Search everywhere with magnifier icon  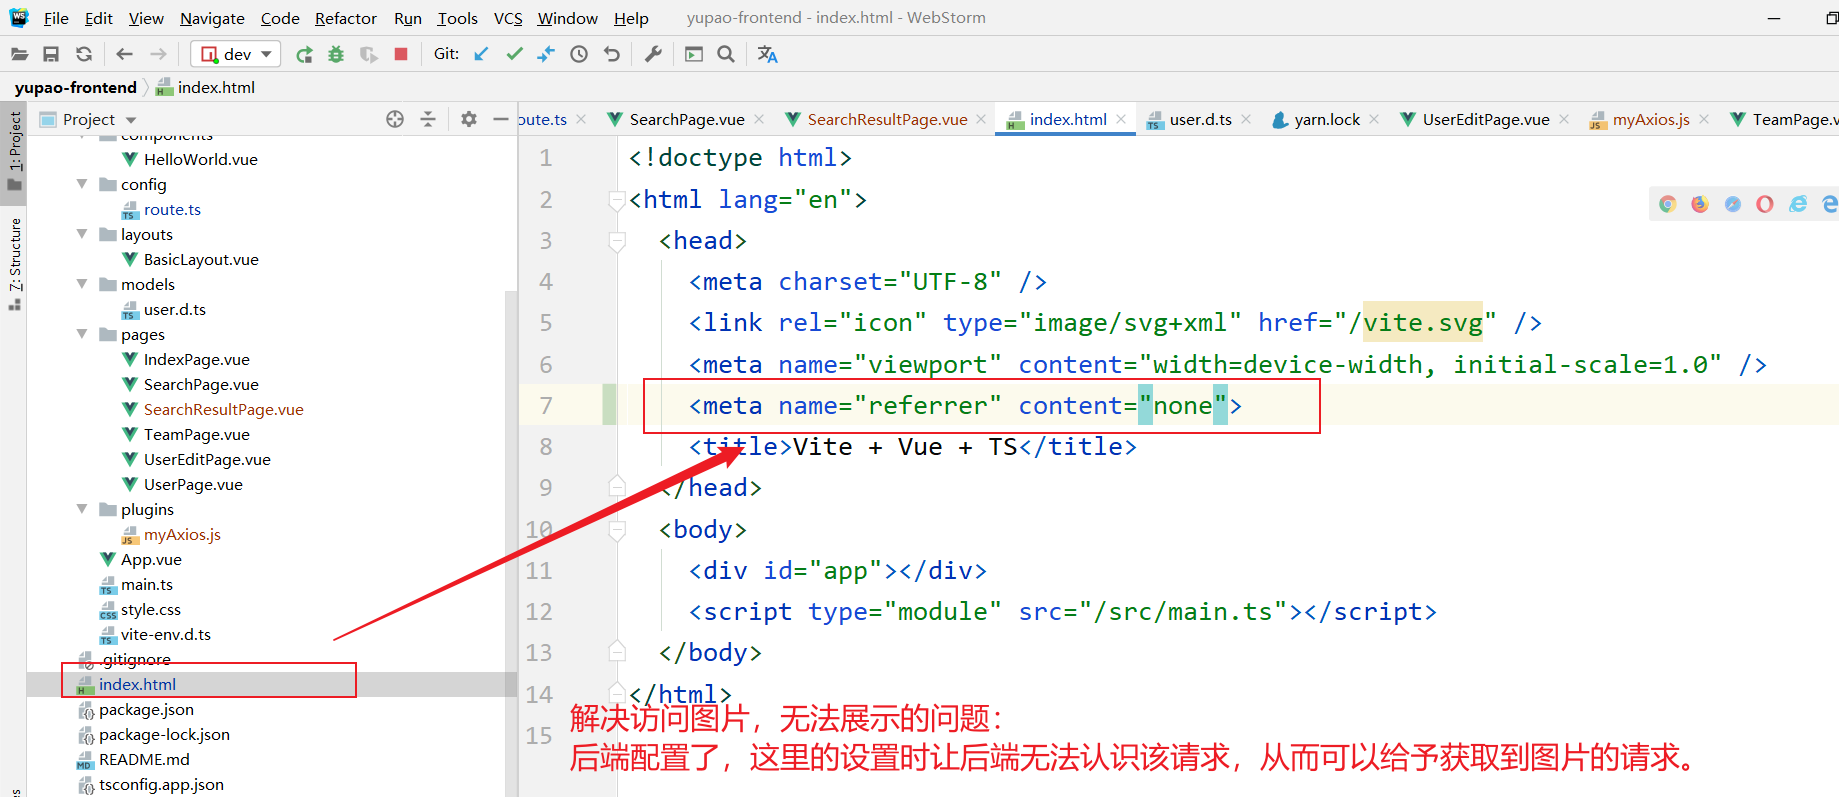(726, 54)
